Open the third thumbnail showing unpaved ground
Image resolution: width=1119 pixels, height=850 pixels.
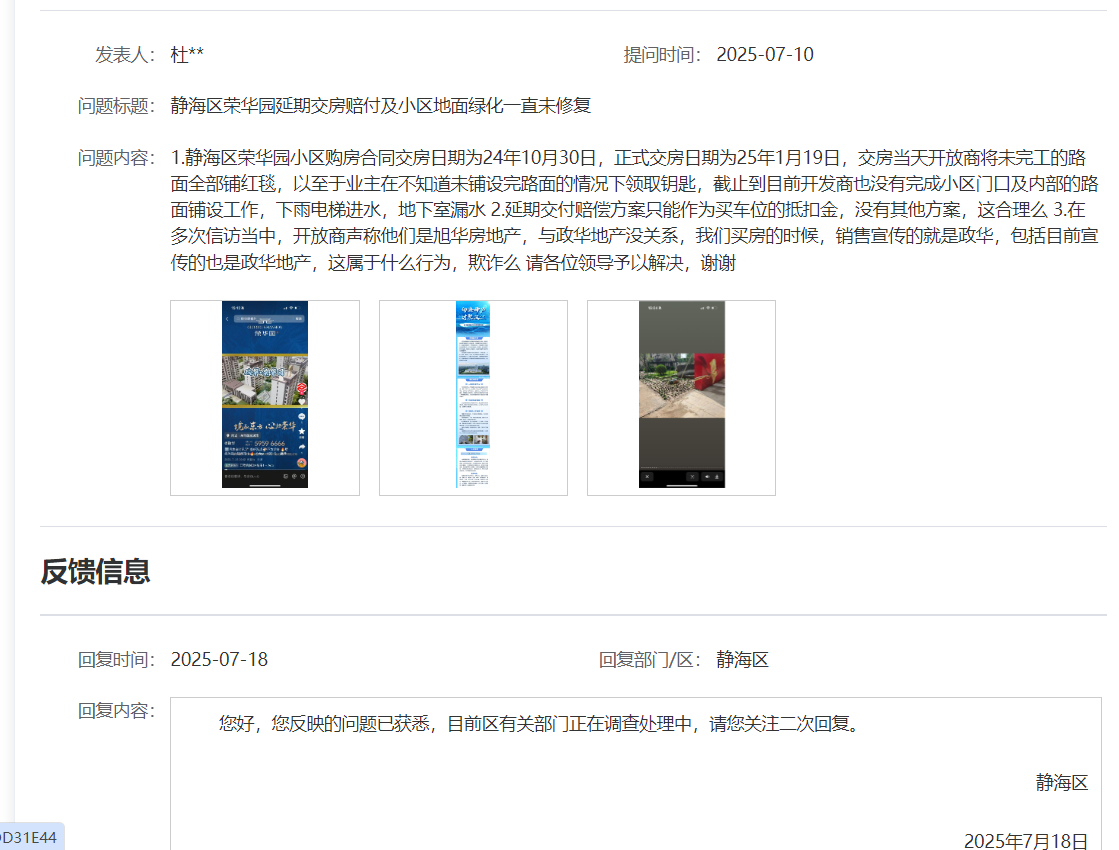681,397
